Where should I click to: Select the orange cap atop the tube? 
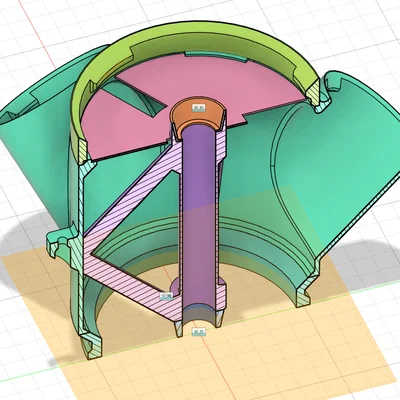(x=197, y=117)
